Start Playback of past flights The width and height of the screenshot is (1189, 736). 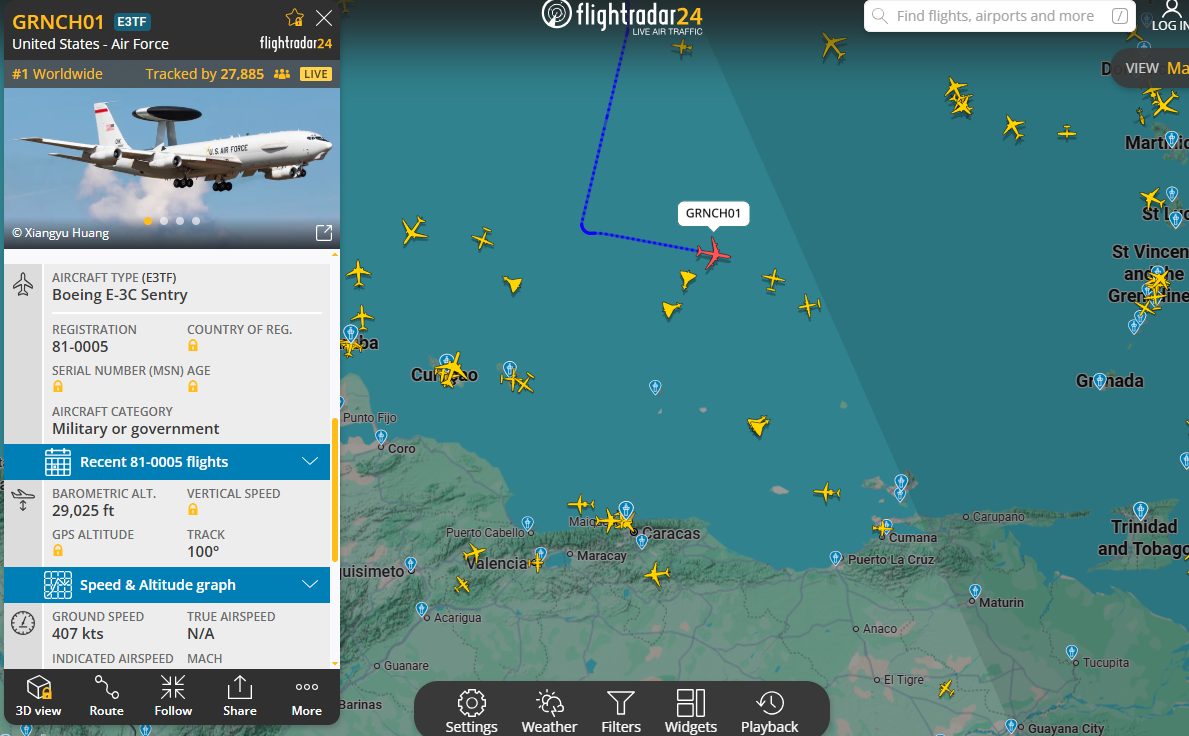click(769, 712)
